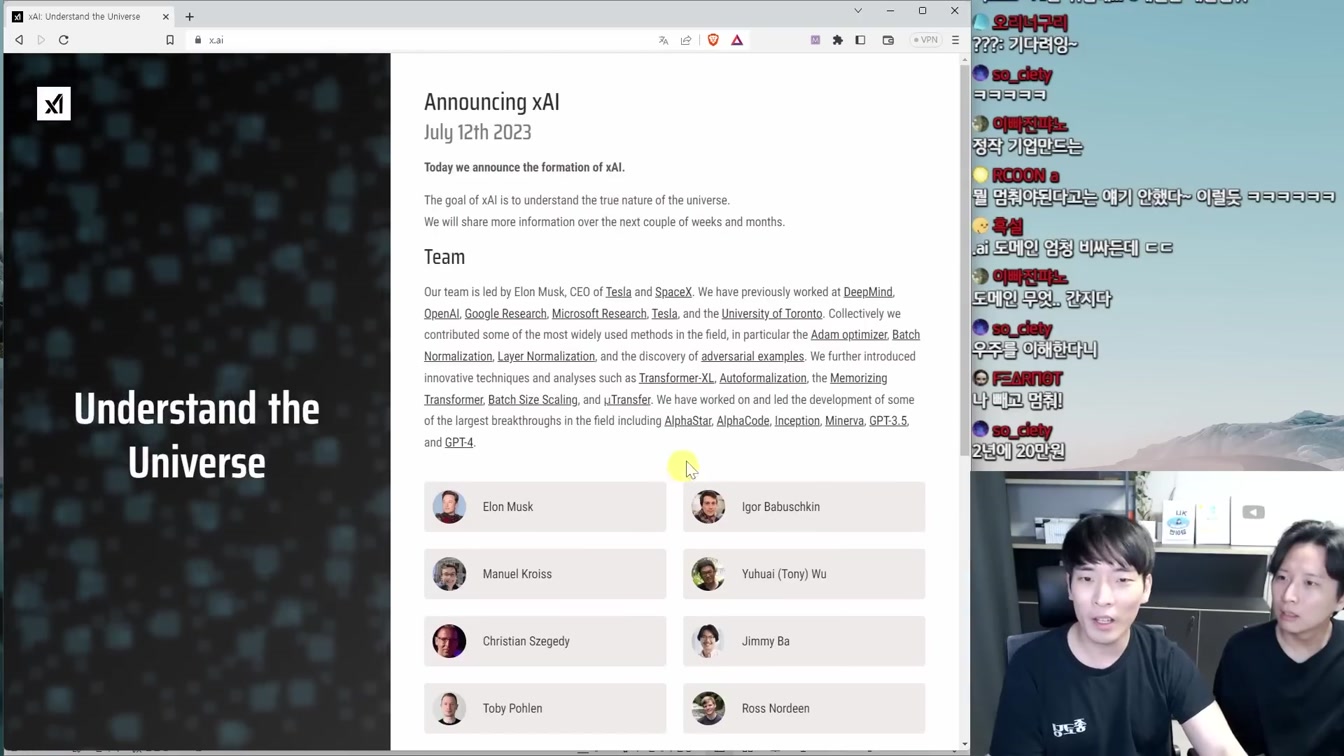Click the x.ai address bar

(x=420, y=40)
